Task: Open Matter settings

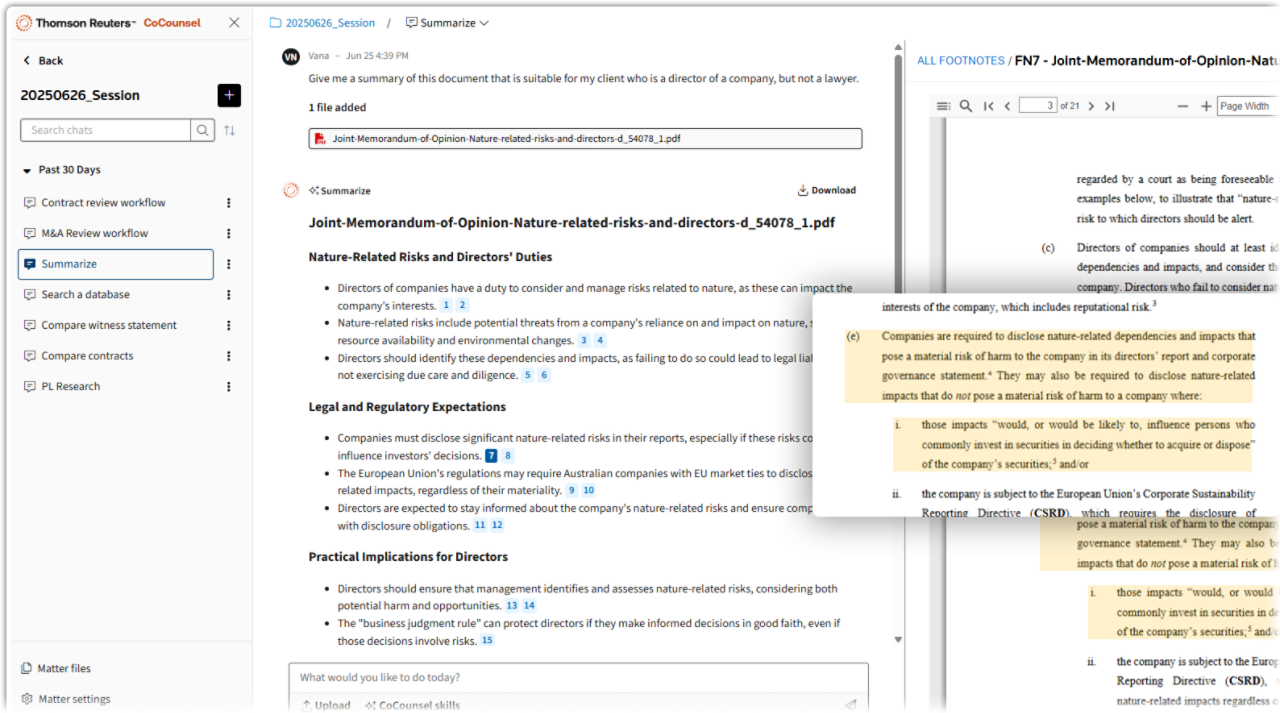Action: pos(66,700)
